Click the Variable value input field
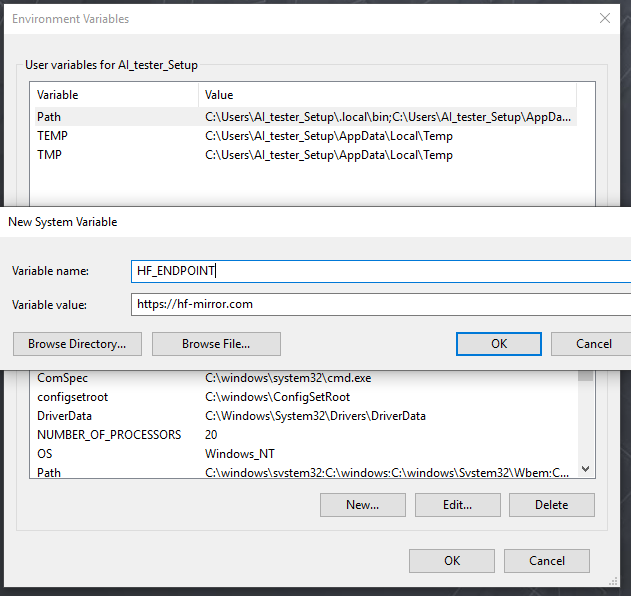 380,304
